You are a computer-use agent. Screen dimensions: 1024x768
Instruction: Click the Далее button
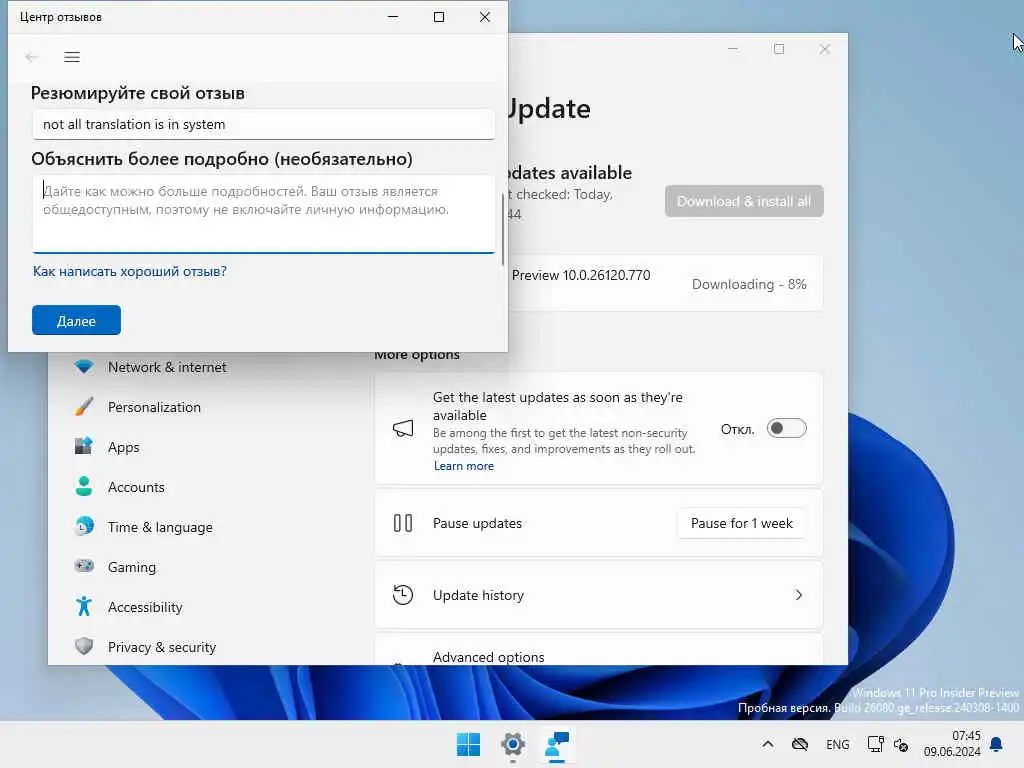pos(76,320)
